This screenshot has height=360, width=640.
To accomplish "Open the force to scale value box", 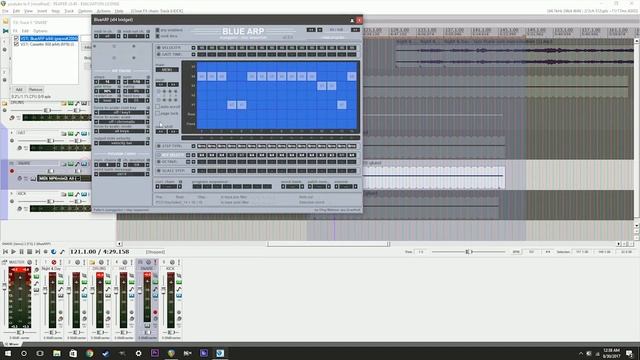I will 122,122.
